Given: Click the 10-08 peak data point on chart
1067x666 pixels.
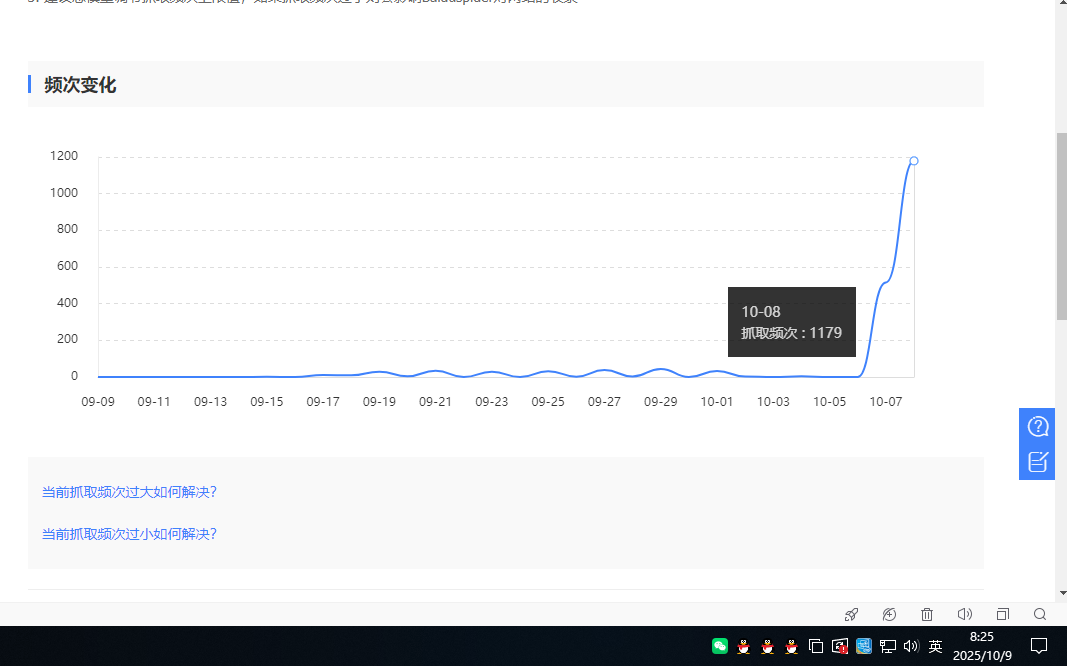Looking at the screenshot, I should [x=914, y=161].
